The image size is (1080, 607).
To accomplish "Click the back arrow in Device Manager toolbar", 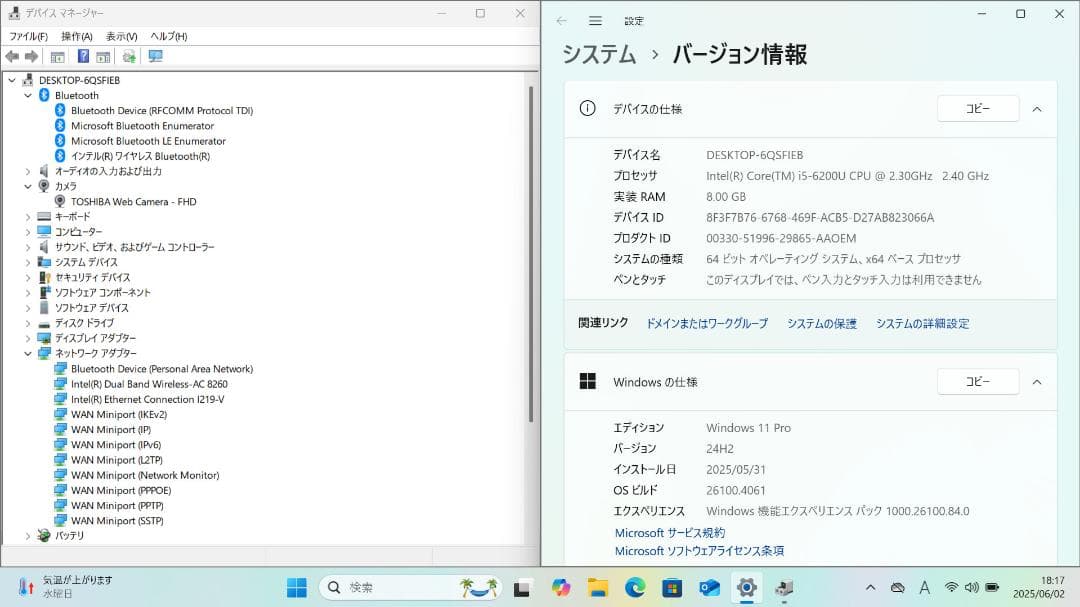I will click(x=14, y=56).
